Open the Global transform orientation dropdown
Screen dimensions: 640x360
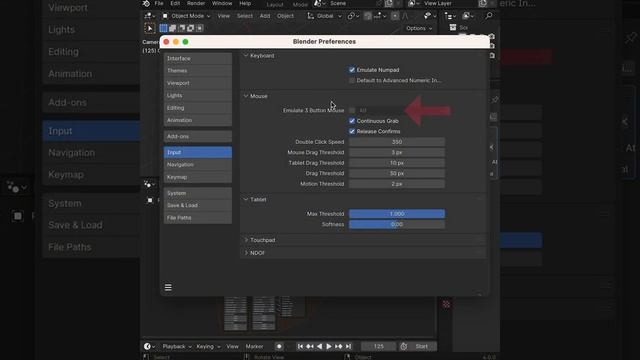[x=324, y=16]
